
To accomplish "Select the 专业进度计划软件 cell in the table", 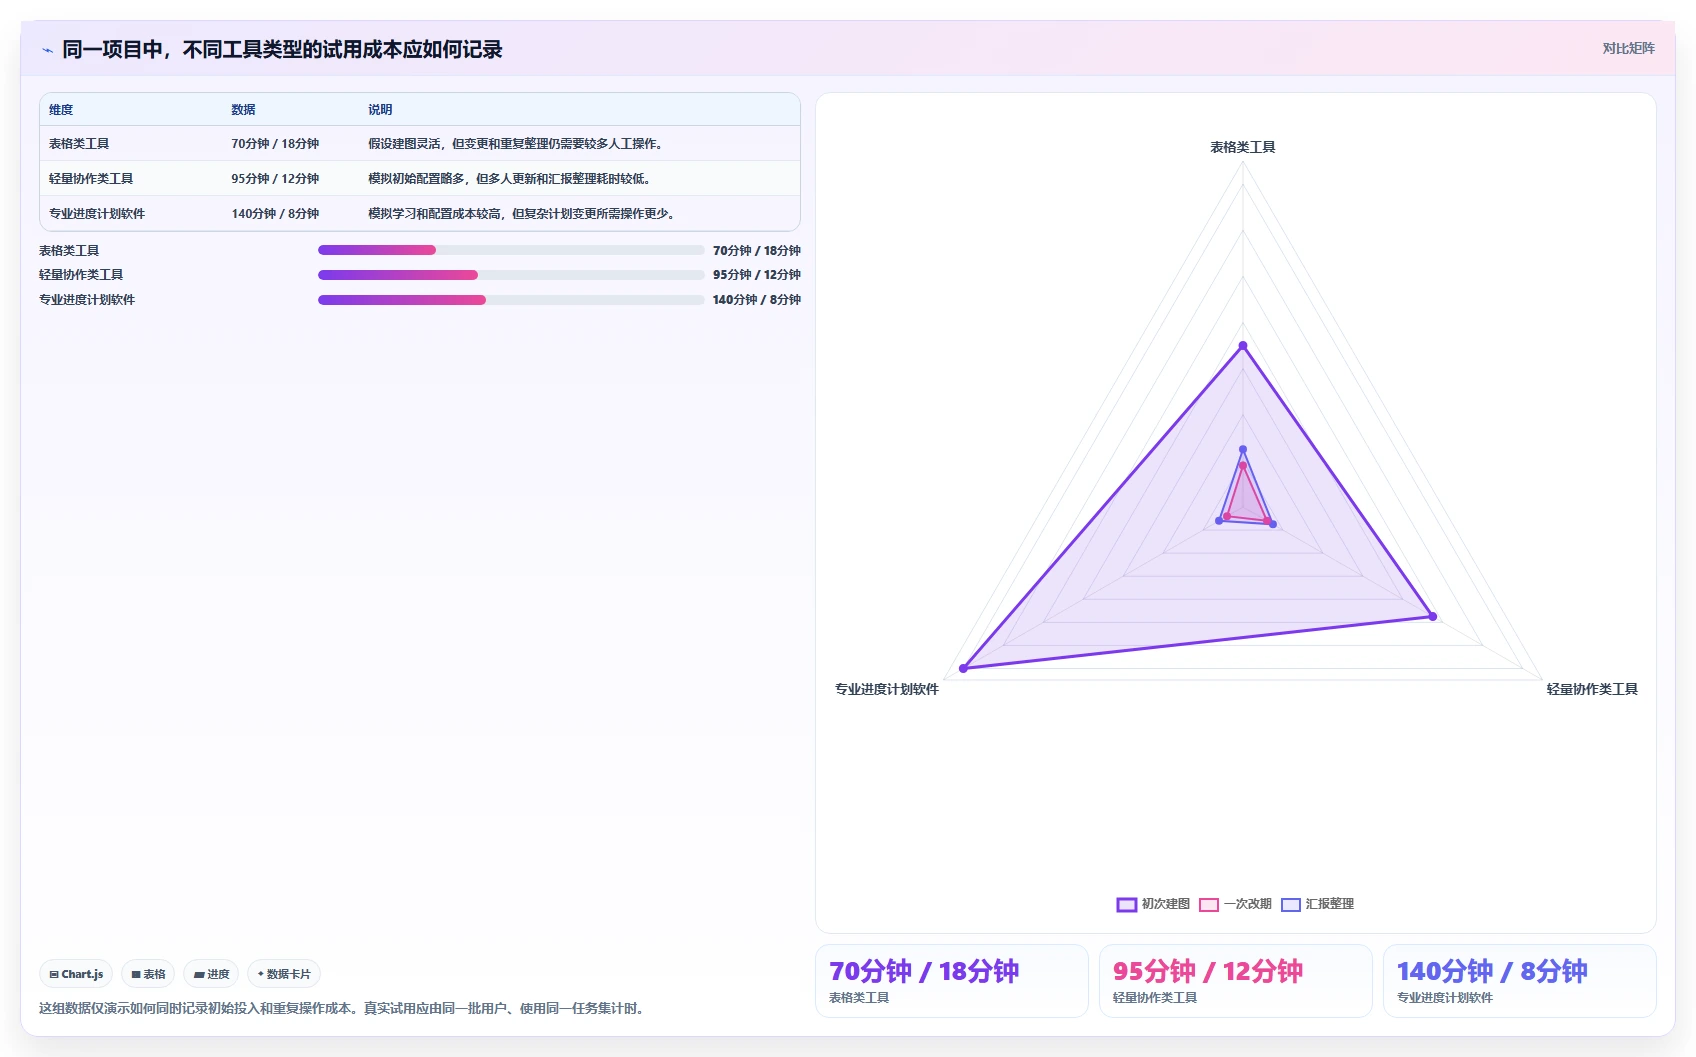I will 97,214.
